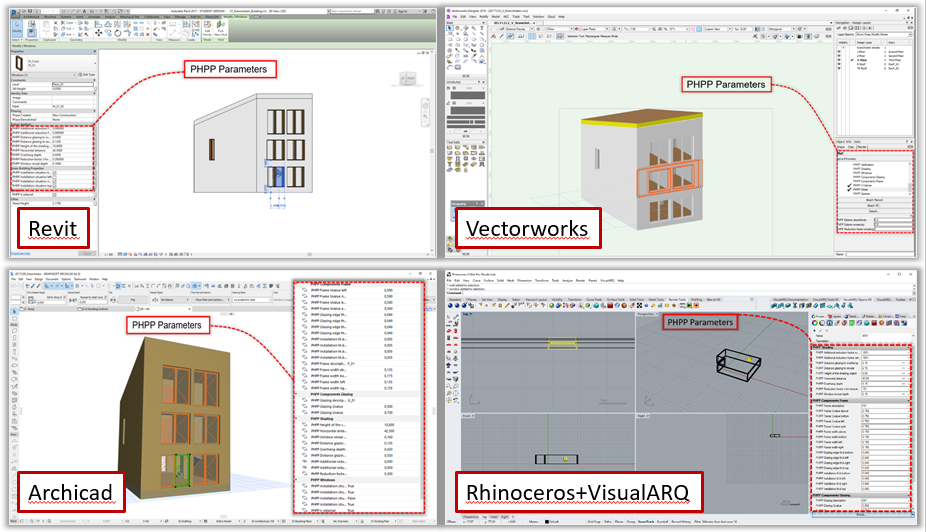Click the Pick New Host icon in Revit
The image size is (926, 532).
pos(221,28)
